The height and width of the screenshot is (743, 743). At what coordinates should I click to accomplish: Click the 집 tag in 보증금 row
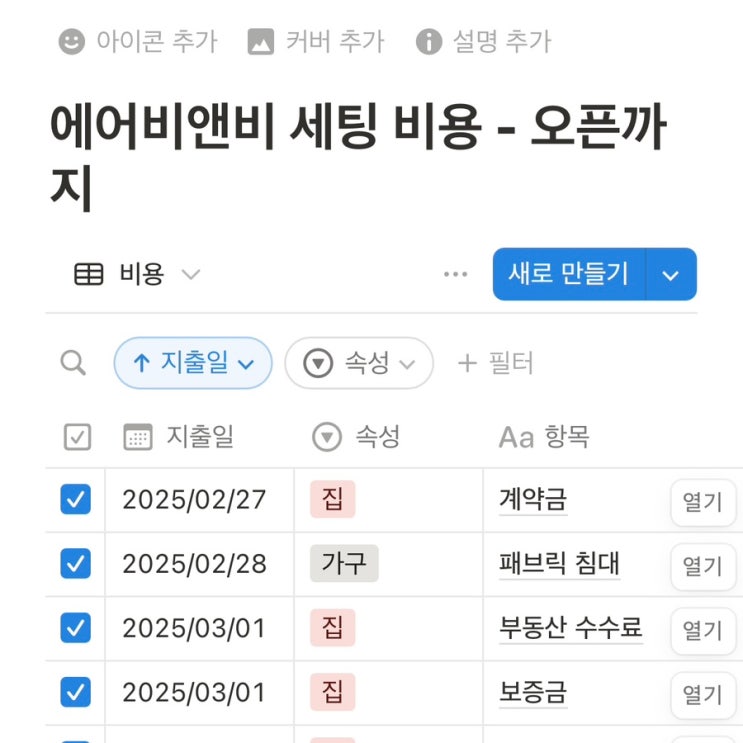pos(333,692)
